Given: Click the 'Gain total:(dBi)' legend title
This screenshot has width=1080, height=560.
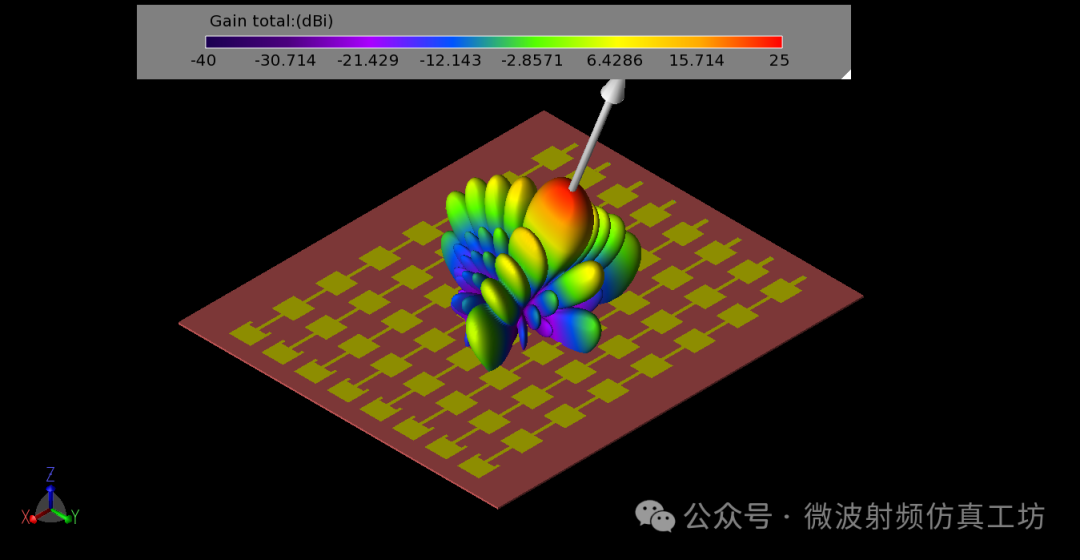Looking at the screenshot, I should (271, 21).
